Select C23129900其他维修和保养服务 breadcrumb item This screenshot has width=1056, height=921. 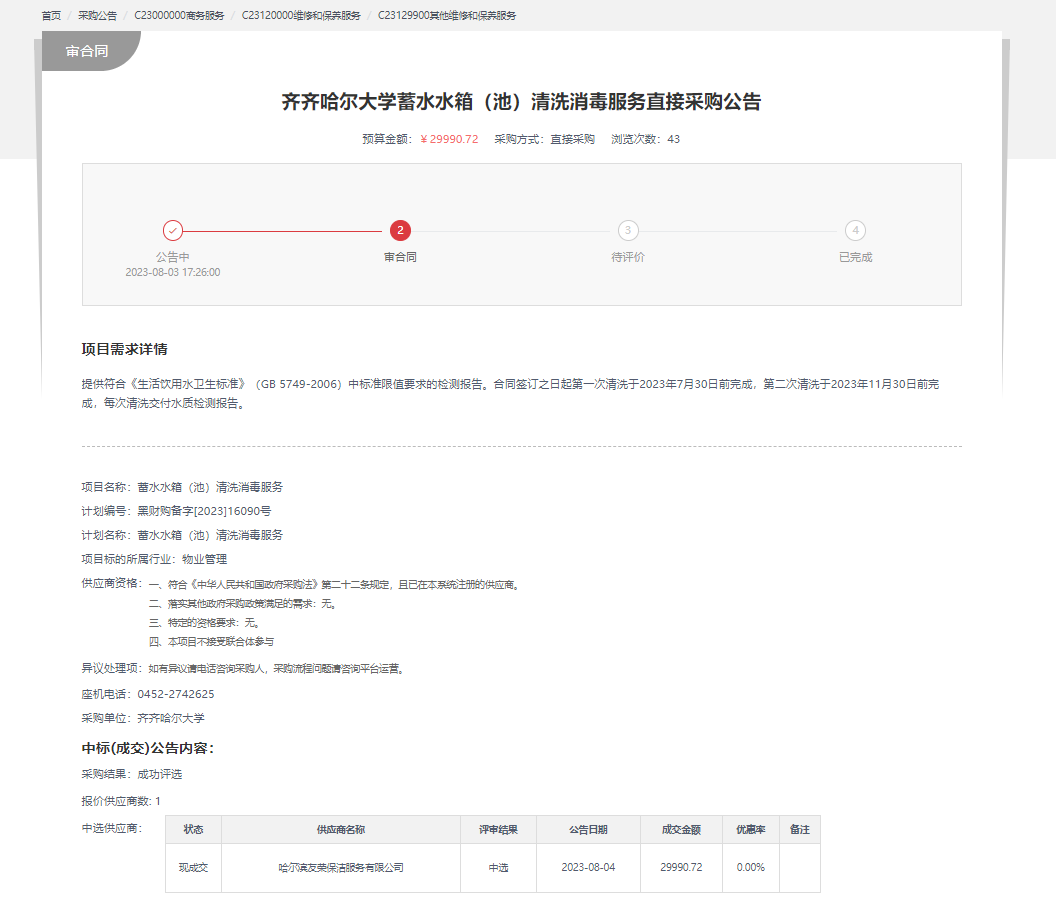pos(447,16)
